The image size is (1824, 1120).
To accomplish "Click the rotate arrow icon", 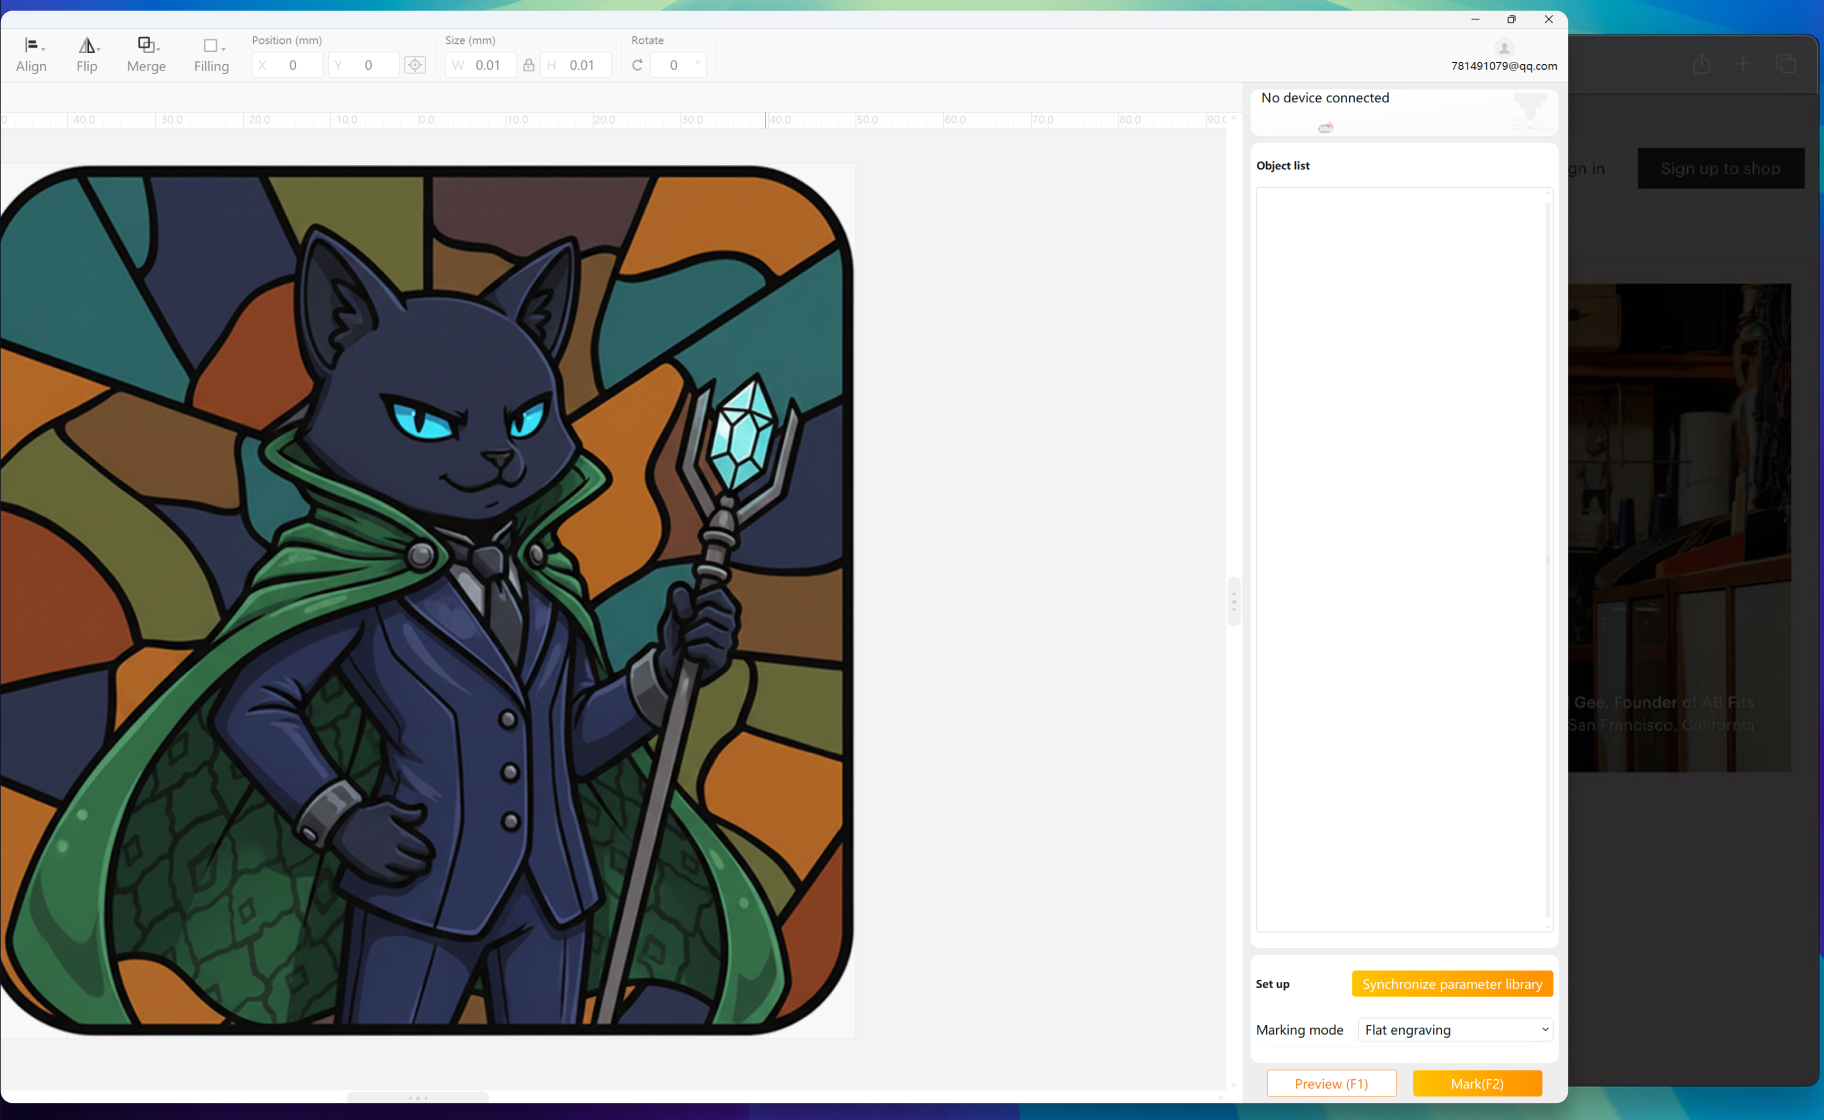I will (637, 65).
